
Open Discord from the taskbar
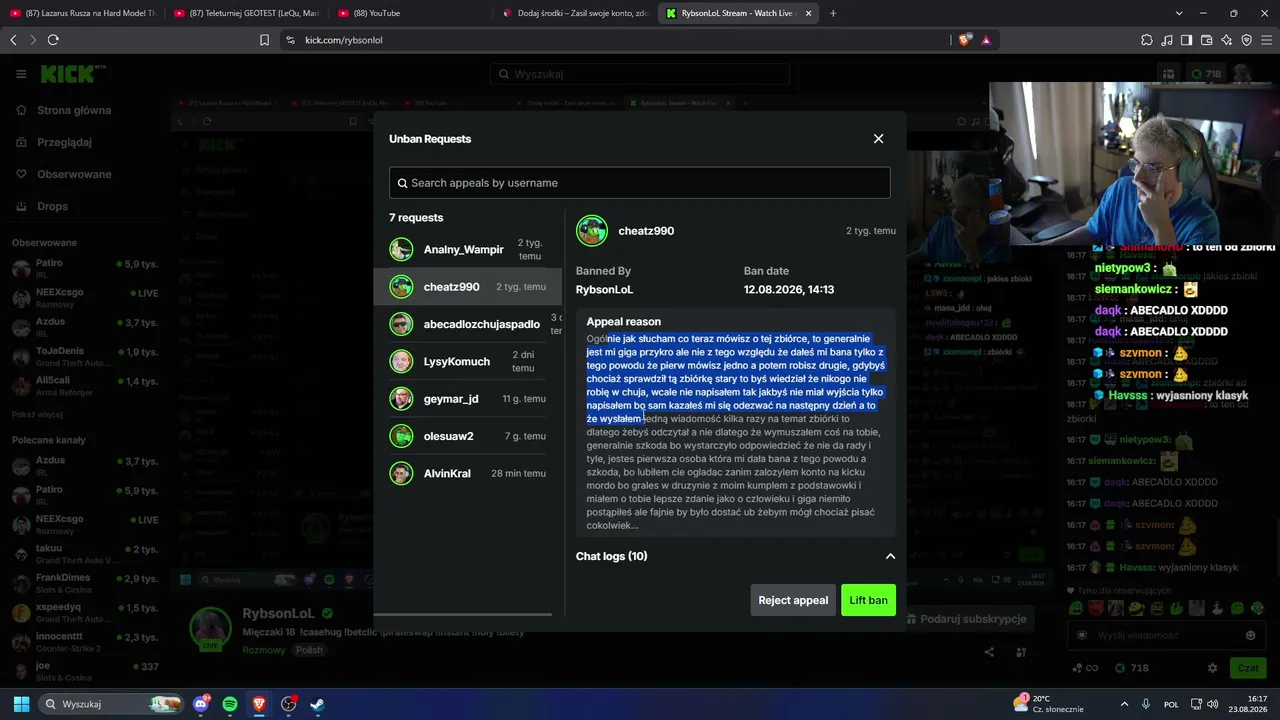tap(201, 704)
